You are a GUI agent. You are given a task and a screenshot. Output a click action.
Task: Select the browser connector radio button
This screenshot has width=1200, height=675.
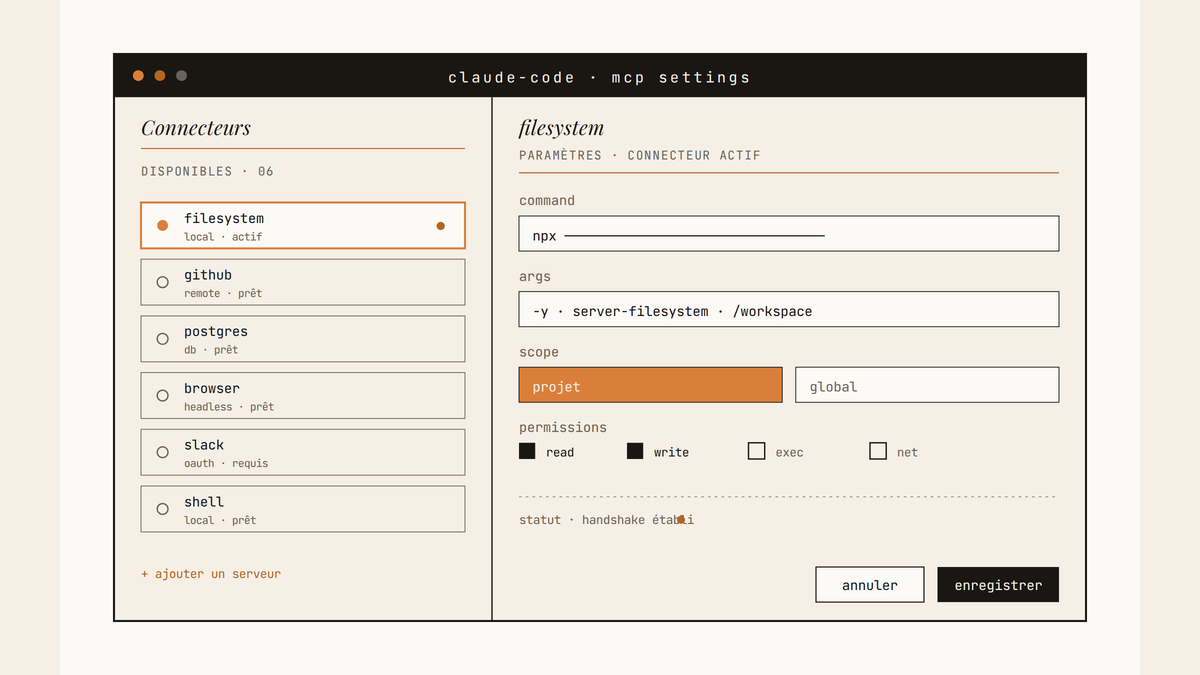click(163, 396)
